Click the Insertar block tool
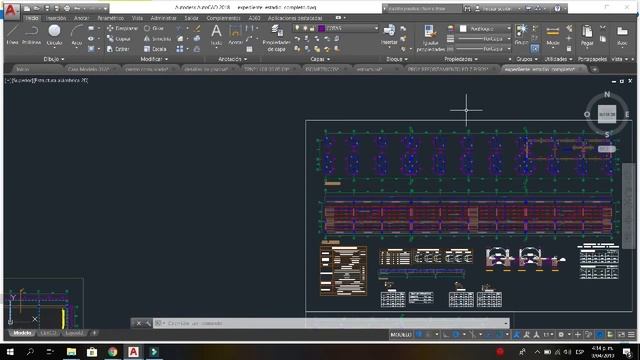 pos(389,35)
